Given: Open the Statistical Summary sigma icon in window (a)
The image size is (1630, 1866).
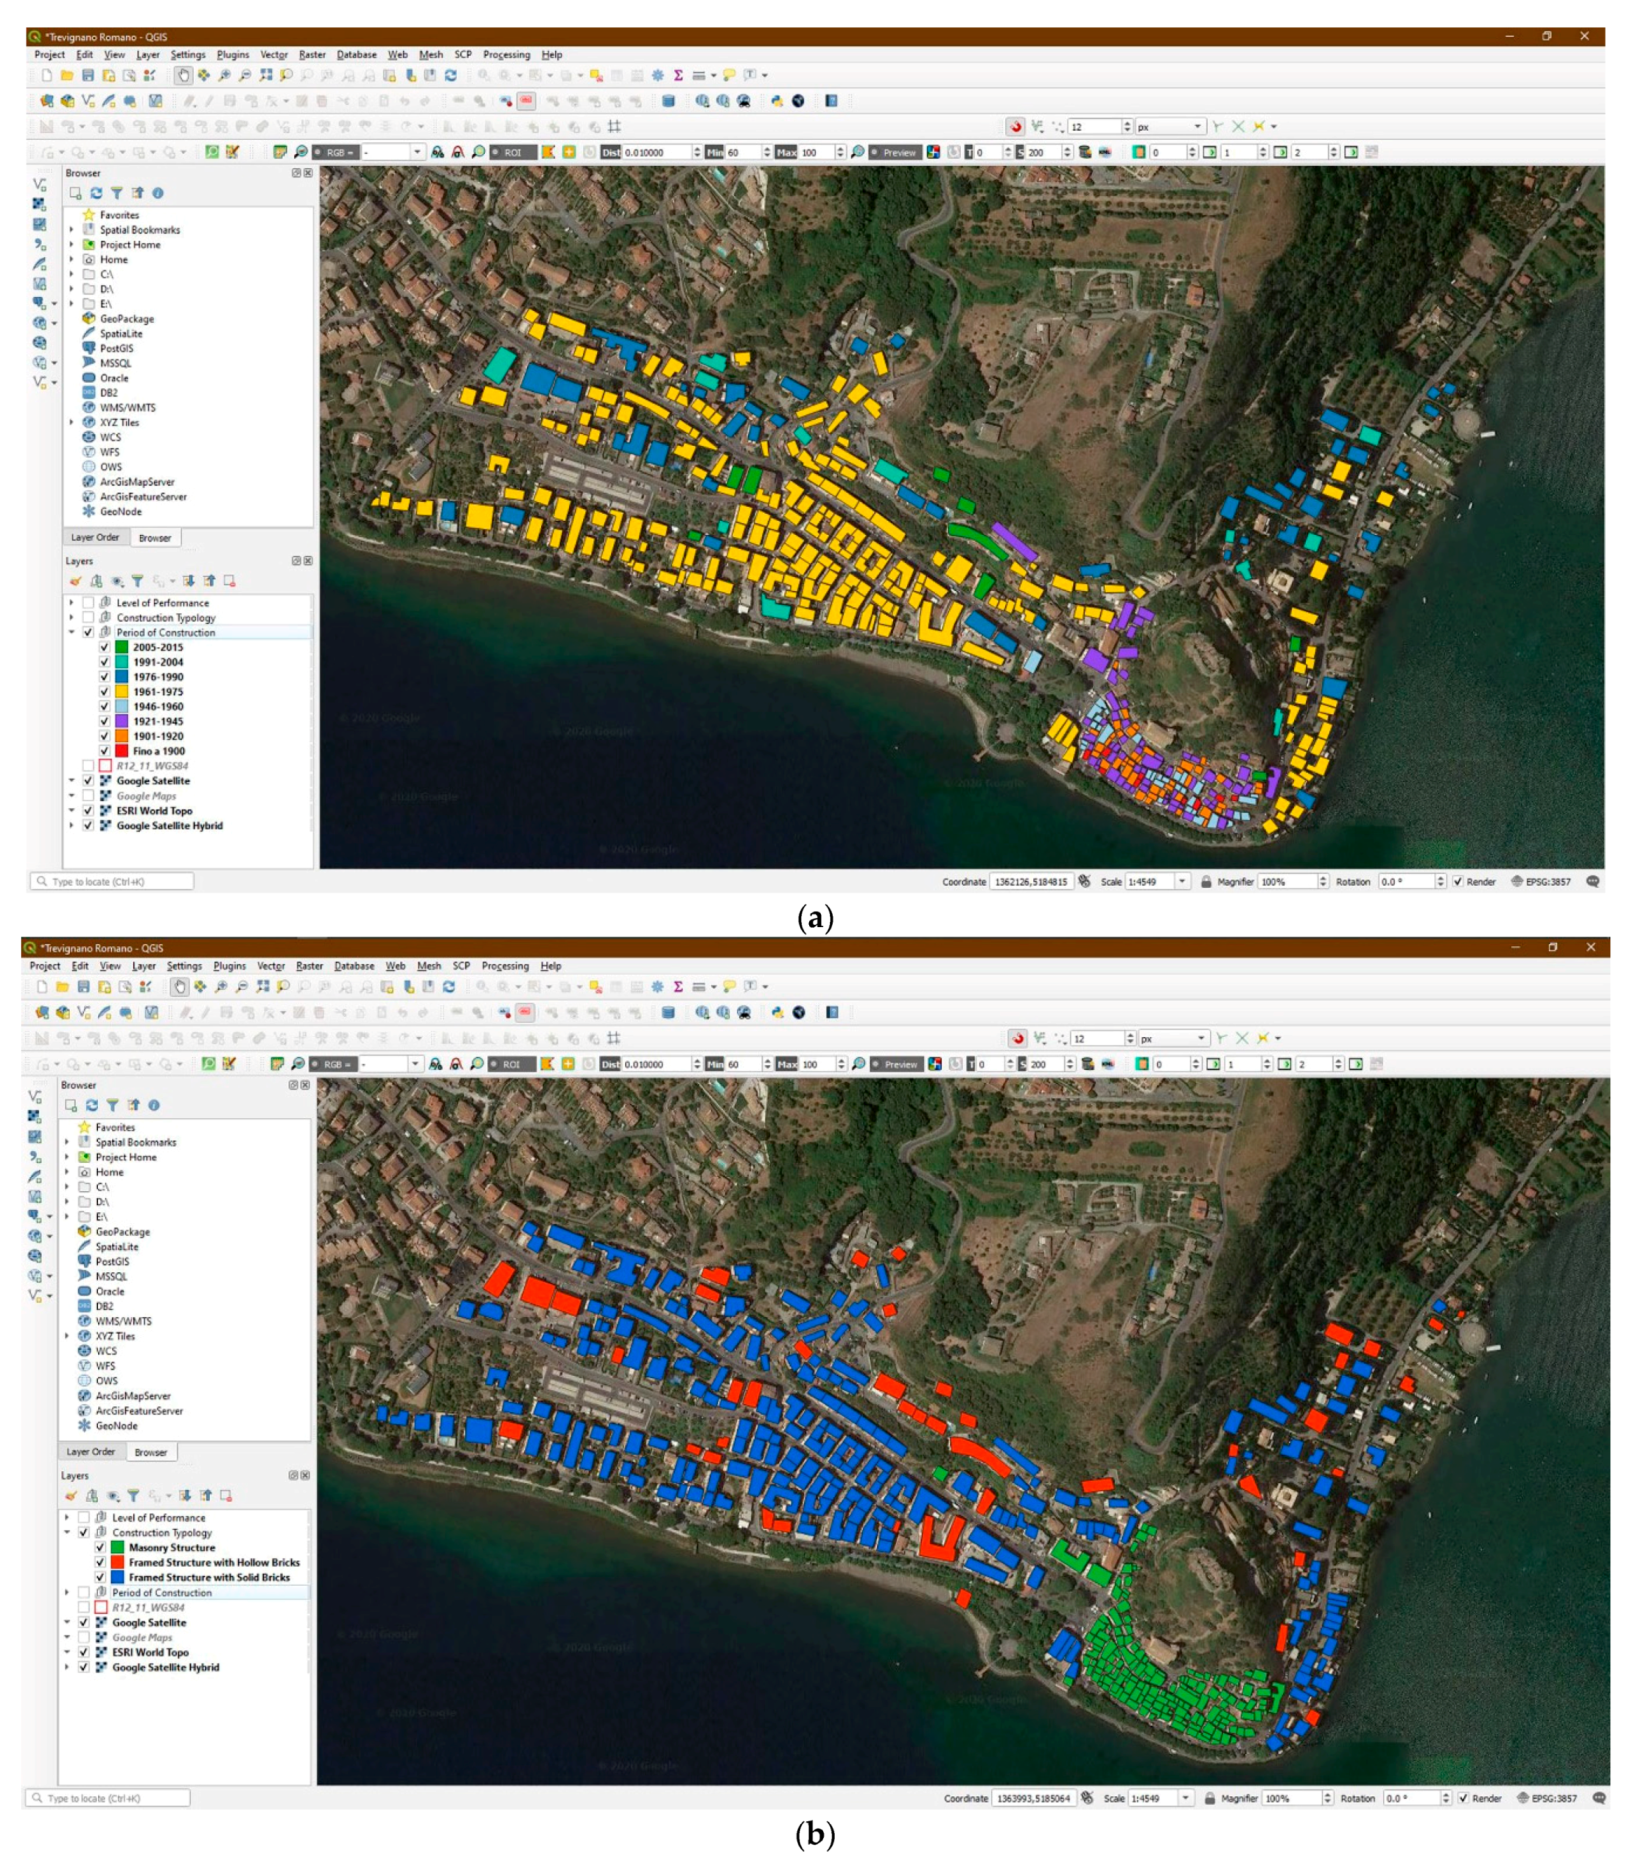Looking at the screenshot, I should pos(678,75).
